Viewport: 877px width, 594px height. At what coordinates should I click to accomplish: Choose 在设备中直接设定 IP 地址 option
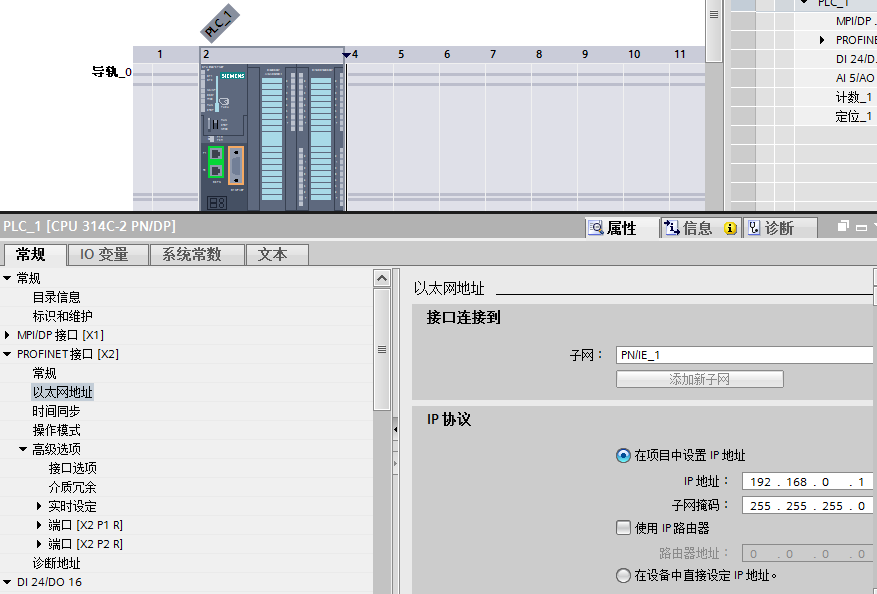tap(623, 575)
